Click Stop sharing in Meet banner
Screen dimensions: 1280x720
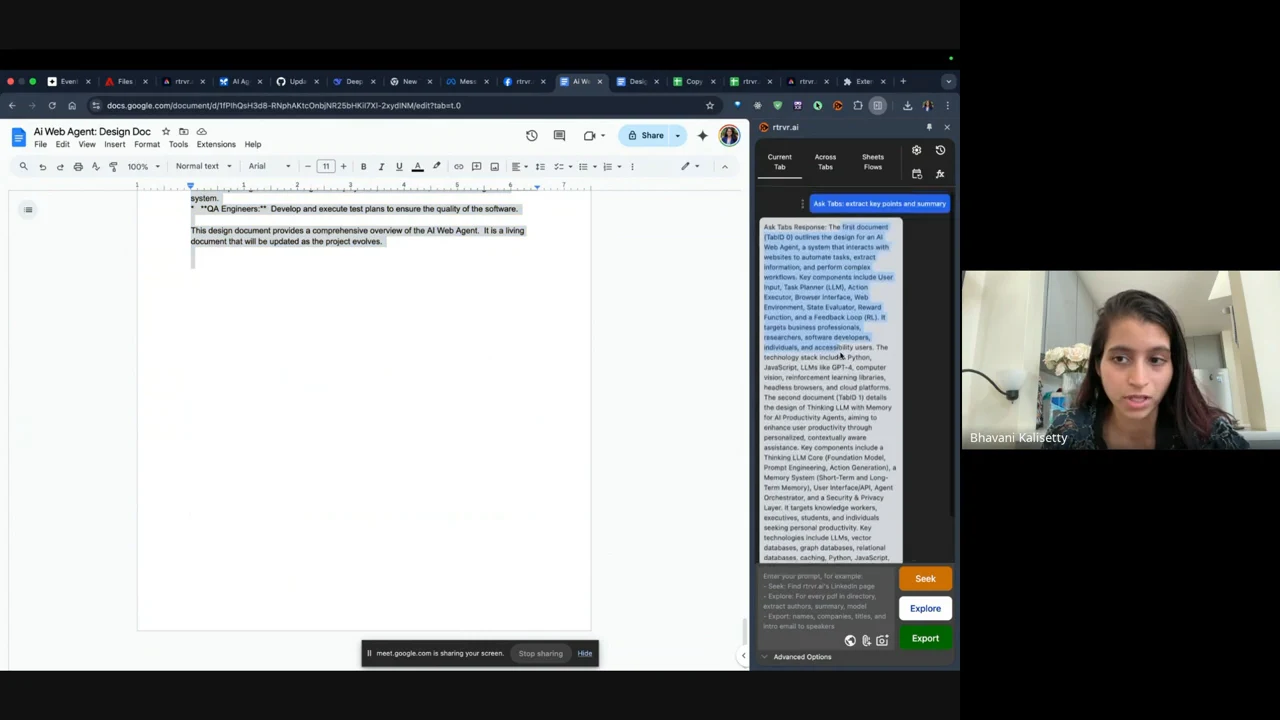(x=540, y=654)
